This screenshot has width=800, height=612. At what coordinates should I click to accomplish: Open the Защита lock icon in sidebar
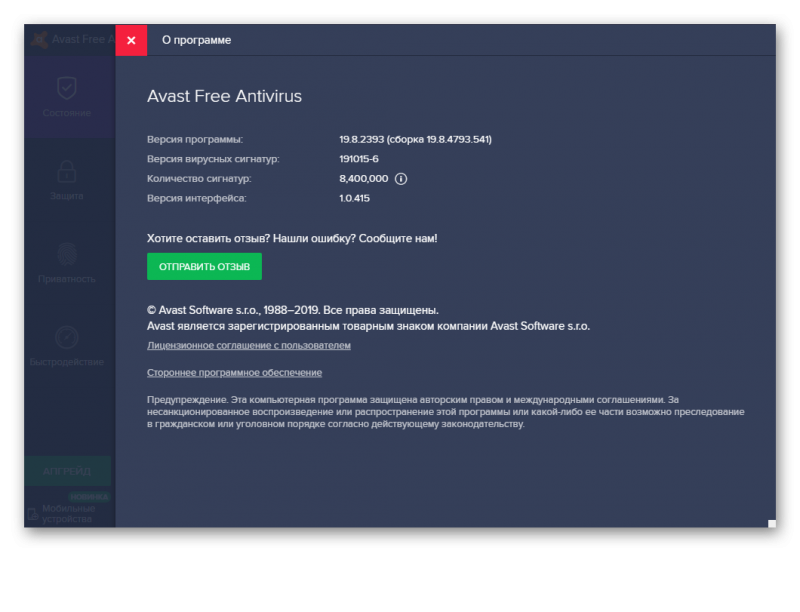67,171
